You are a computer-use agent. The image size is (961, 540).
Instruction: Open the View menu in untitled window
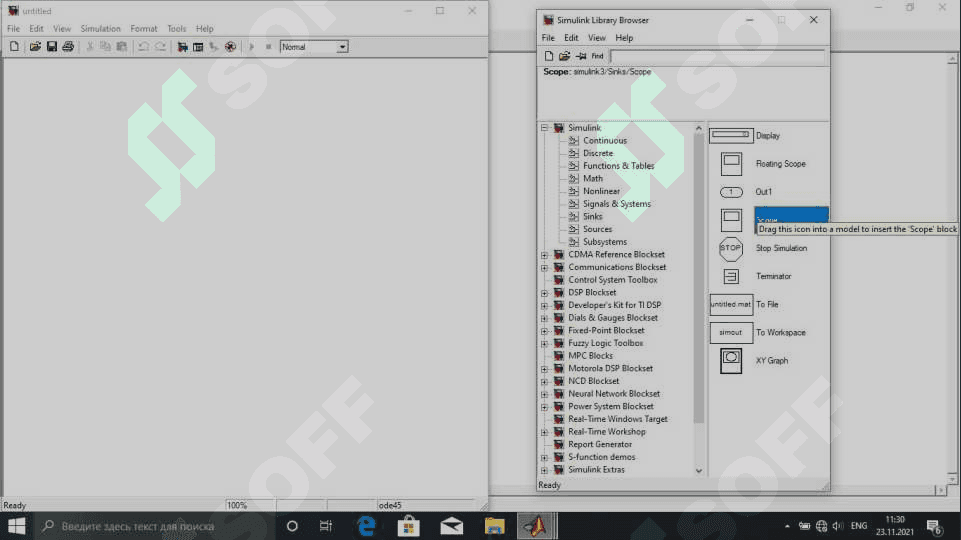[x=62, y=28]
